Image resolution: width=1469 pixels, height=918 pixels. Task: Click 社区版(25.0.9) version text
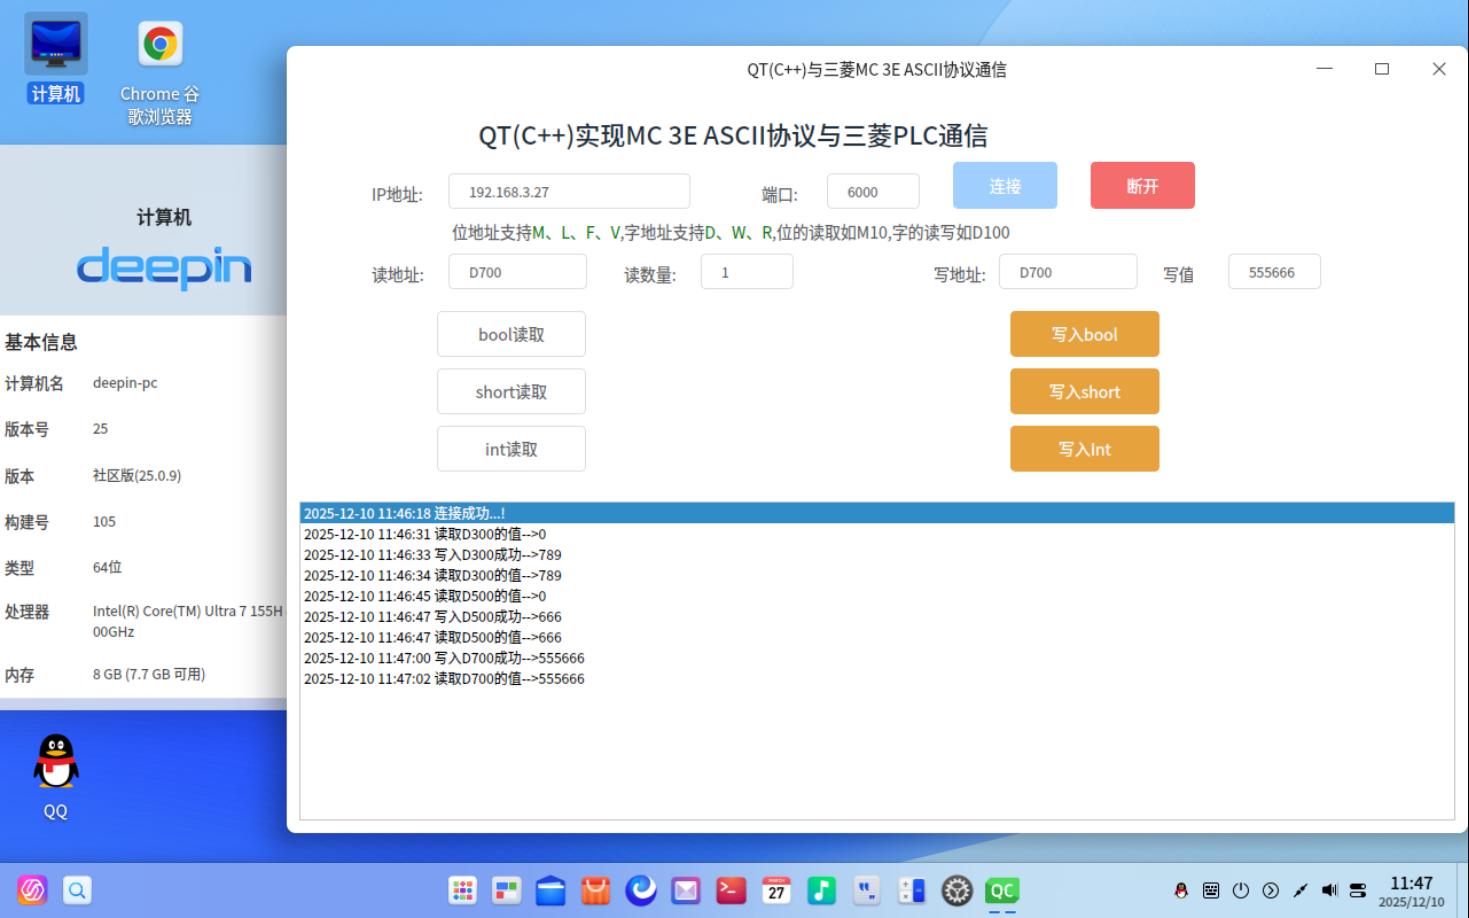pos(137,476)
